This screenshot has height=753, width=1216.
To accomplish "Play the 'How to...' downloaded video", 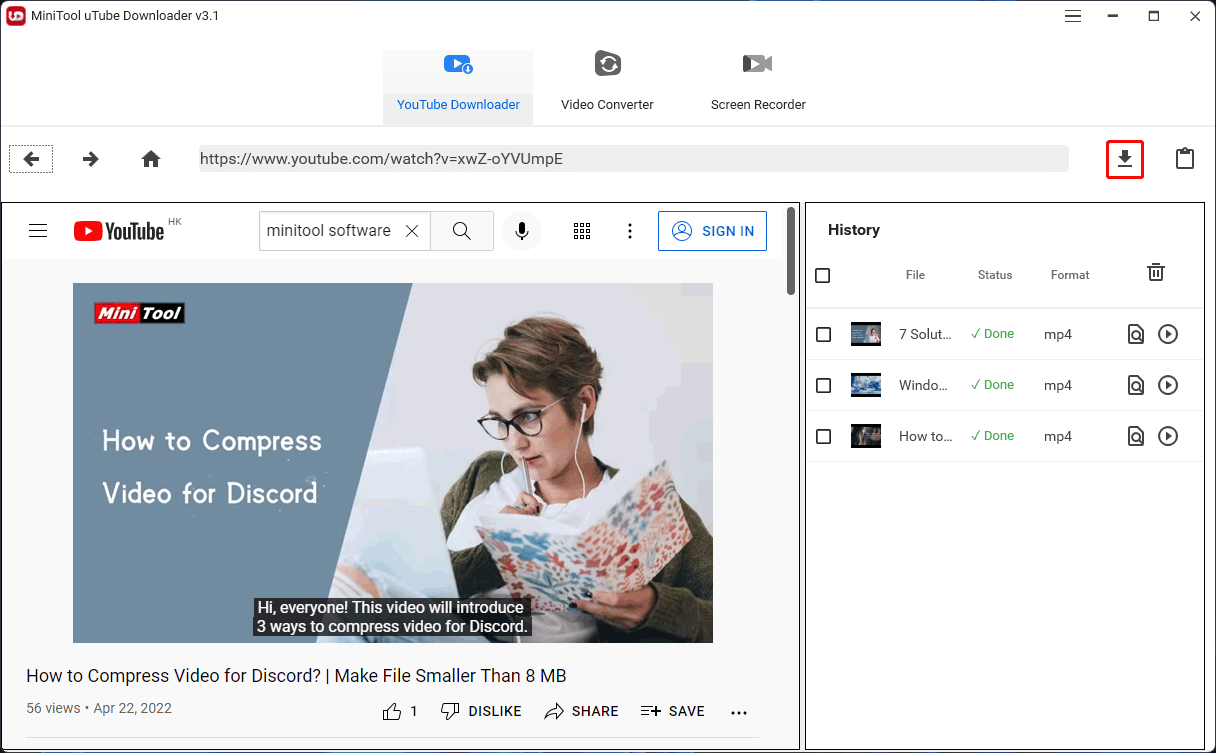I will coord(1168,436).
